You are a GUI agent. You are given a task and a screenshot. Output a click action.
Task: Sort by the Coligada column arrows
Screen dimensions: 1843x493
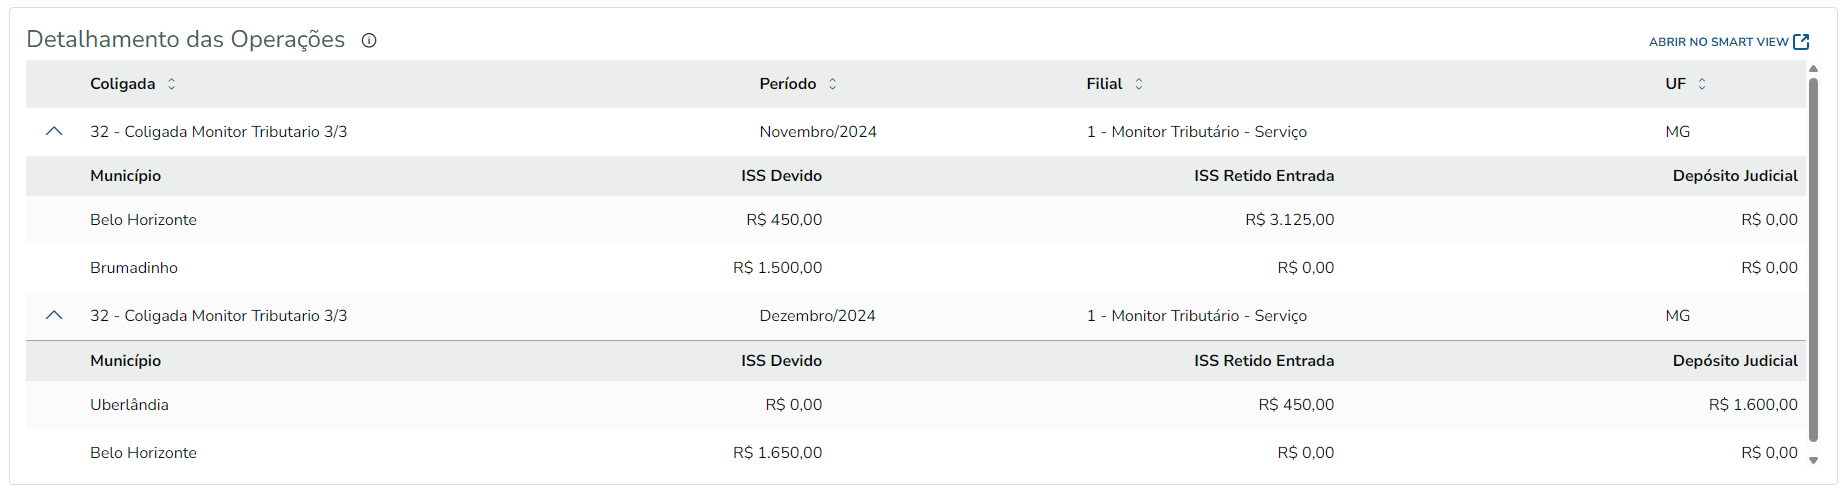172,84
